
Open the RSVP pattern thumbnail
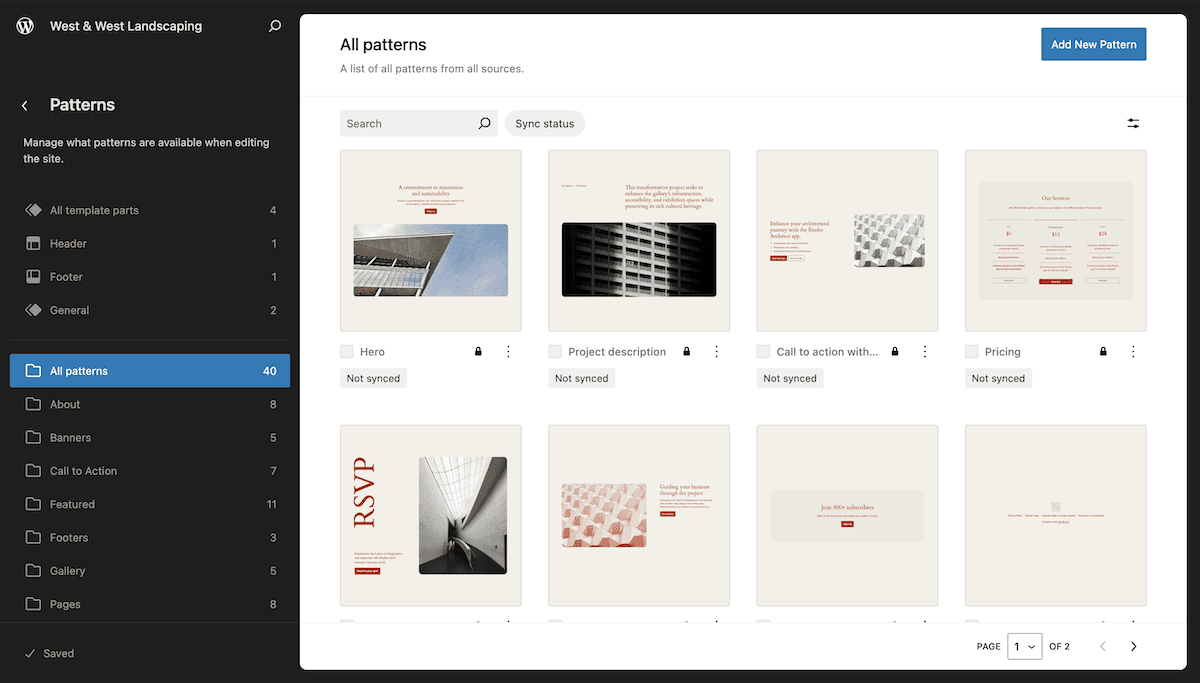pyautogui.click(x=430, y=514)
